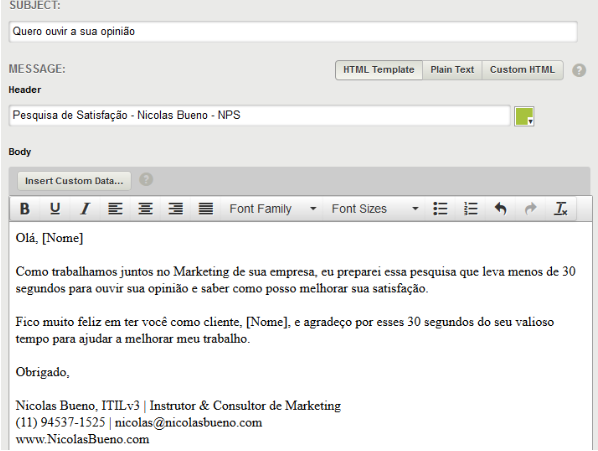Viewport: 598px width, 451px height.
Task: Open the Font Sizes dropdown
Action: pos(375,209)
